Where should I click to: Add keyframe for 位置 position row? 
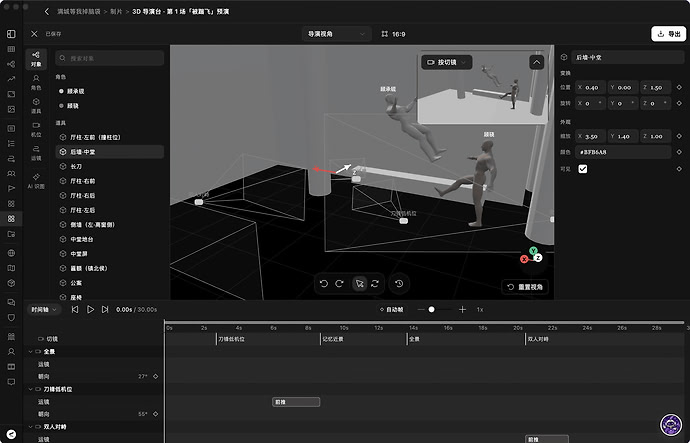coord(679,88)
